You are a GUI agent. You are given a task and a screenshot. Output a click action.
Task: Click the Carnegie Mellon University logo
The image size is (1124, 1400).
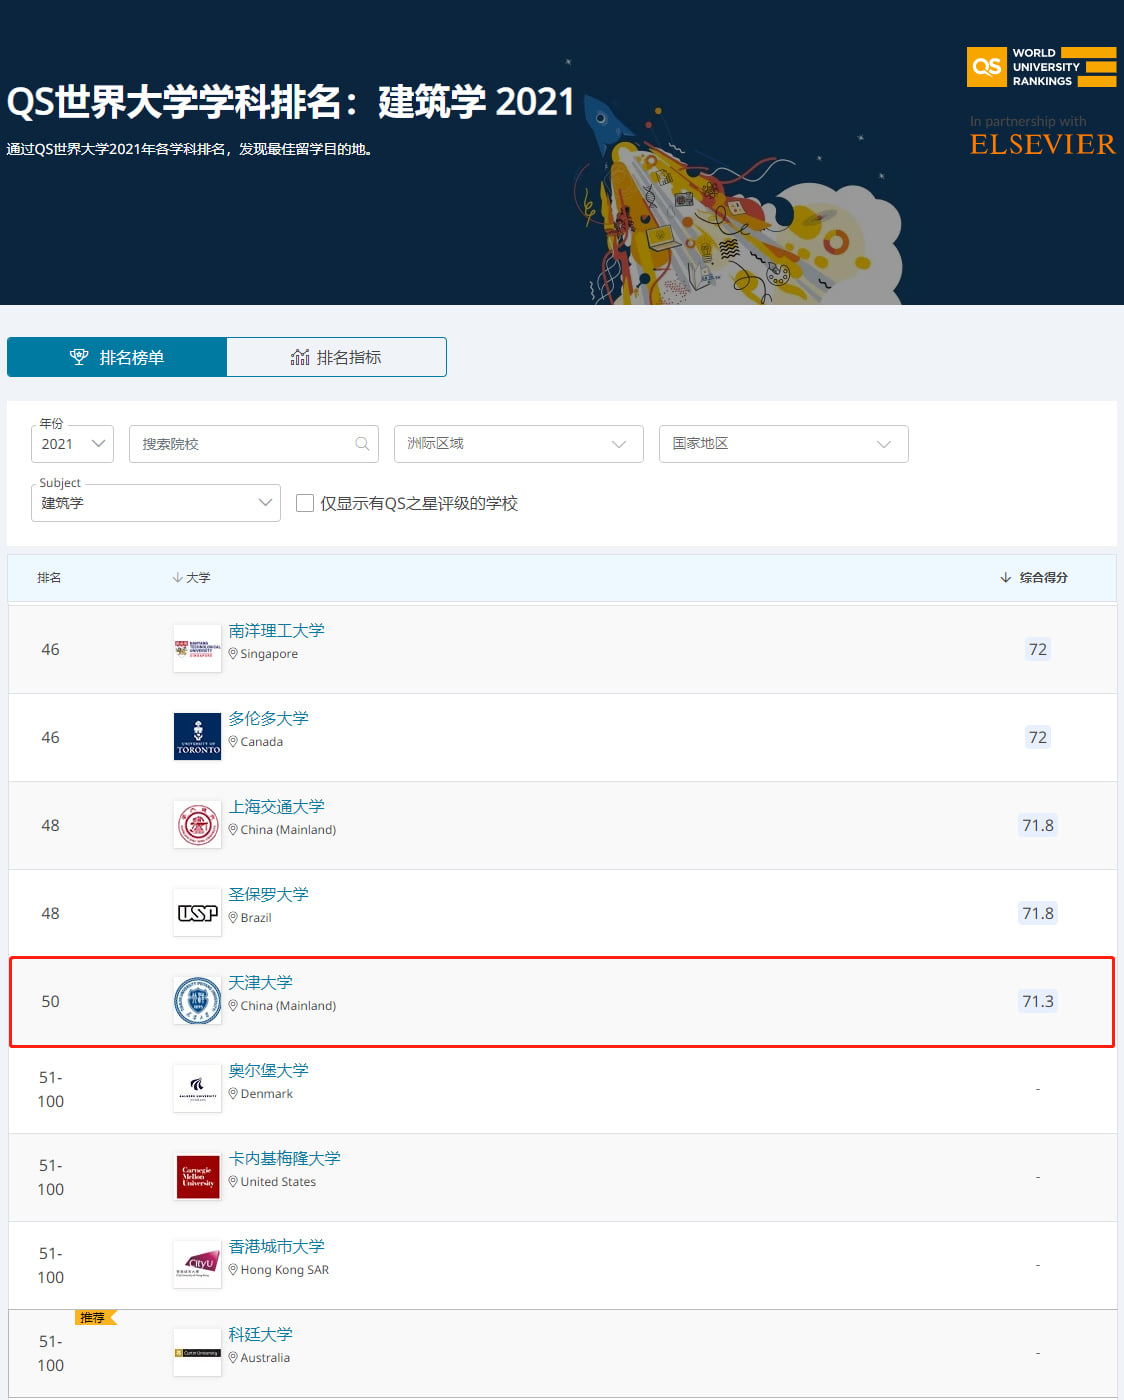coord(197,1177)
